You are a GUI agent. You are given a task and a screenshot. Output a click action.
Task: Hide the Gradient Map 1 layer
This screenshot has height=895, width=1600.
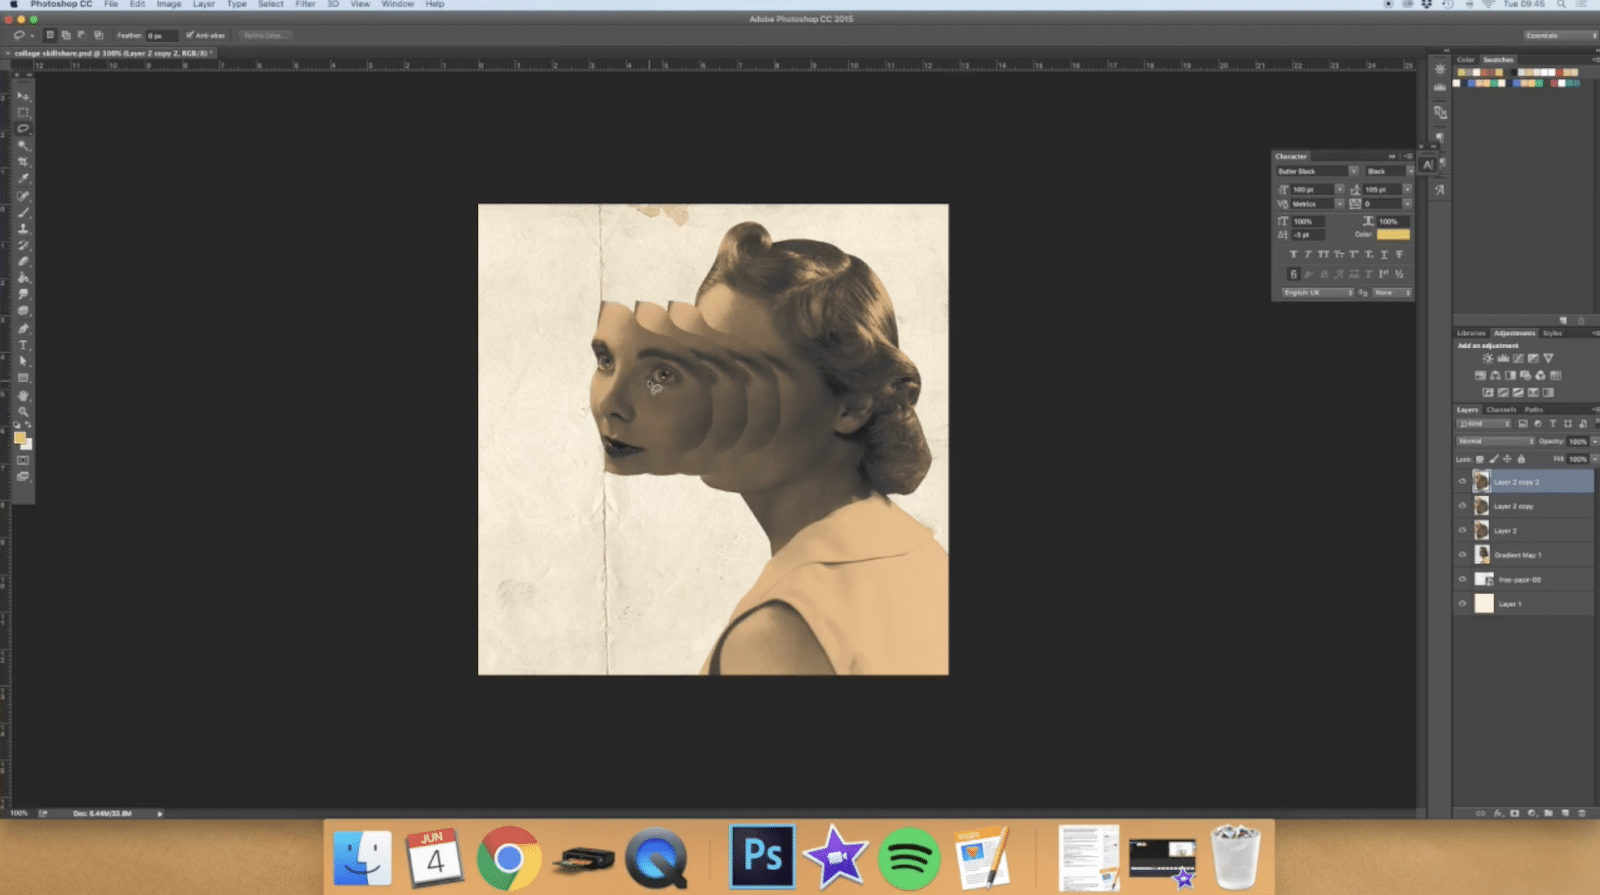pyautogui.click(x=1462, y=555)
